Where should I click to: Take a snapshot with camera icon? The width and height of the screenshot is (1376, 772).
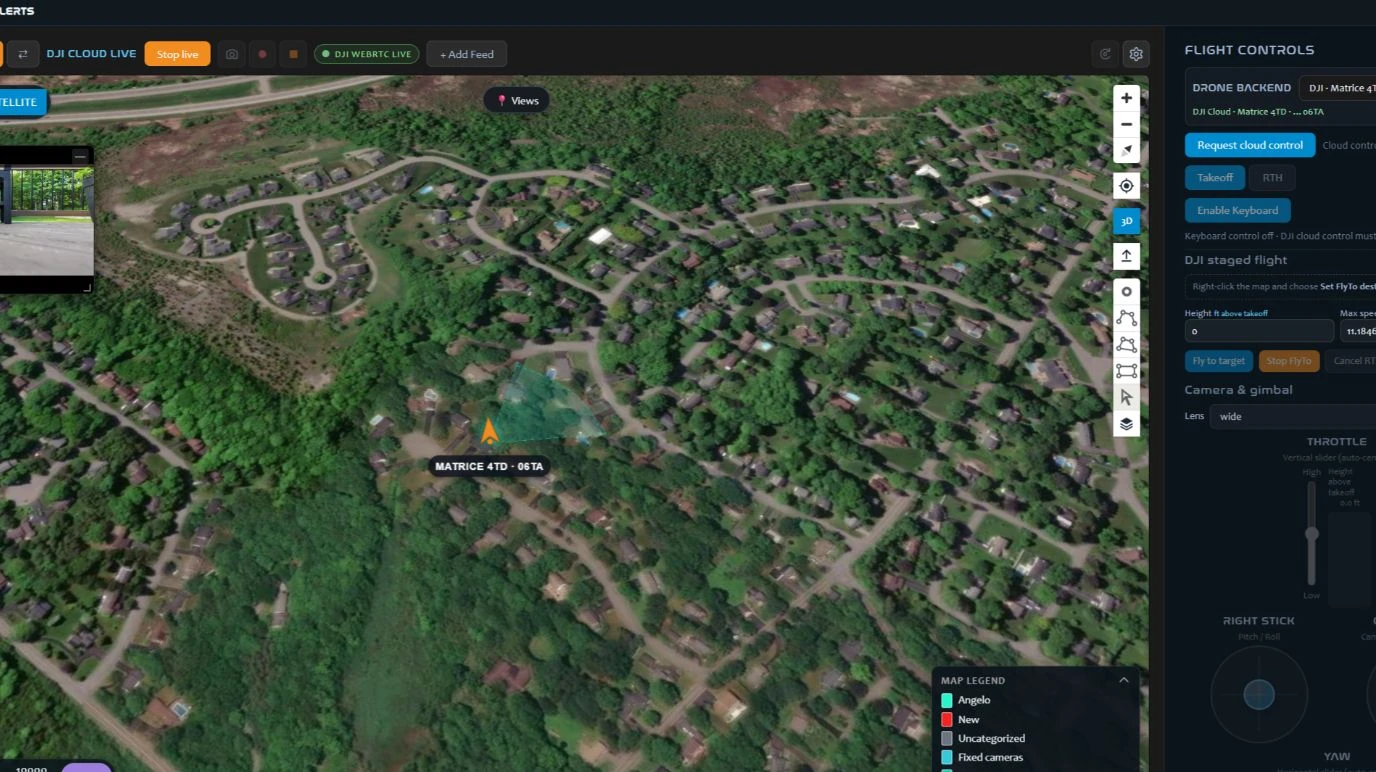tap(232, 54)
